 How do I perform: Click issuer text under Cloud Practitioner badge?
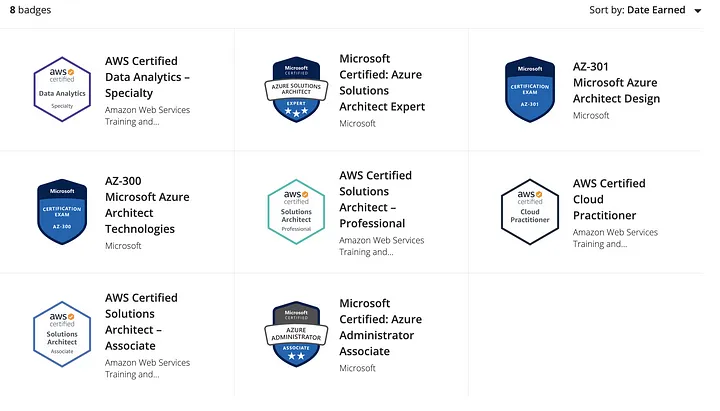pyautogui.click(x=615, y=238)
